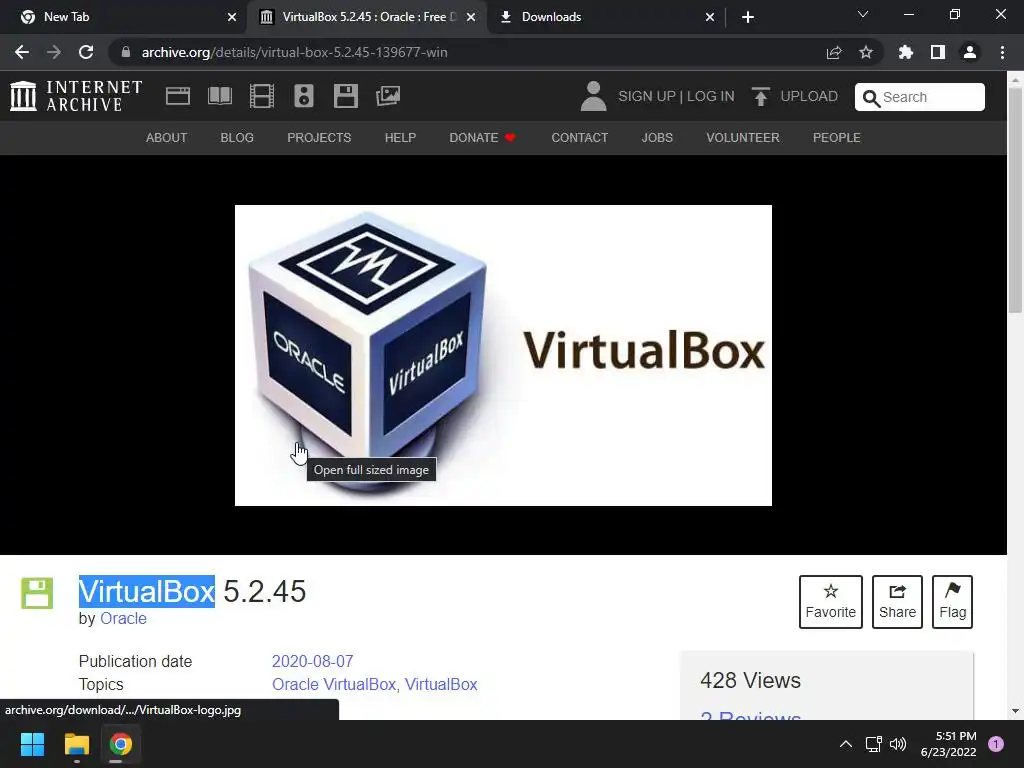The height and width of the screenshot is (768, 1024).
Task: Open the VOLUNTEER menu item
Action: pyautogui.click(x=743, y=138)
